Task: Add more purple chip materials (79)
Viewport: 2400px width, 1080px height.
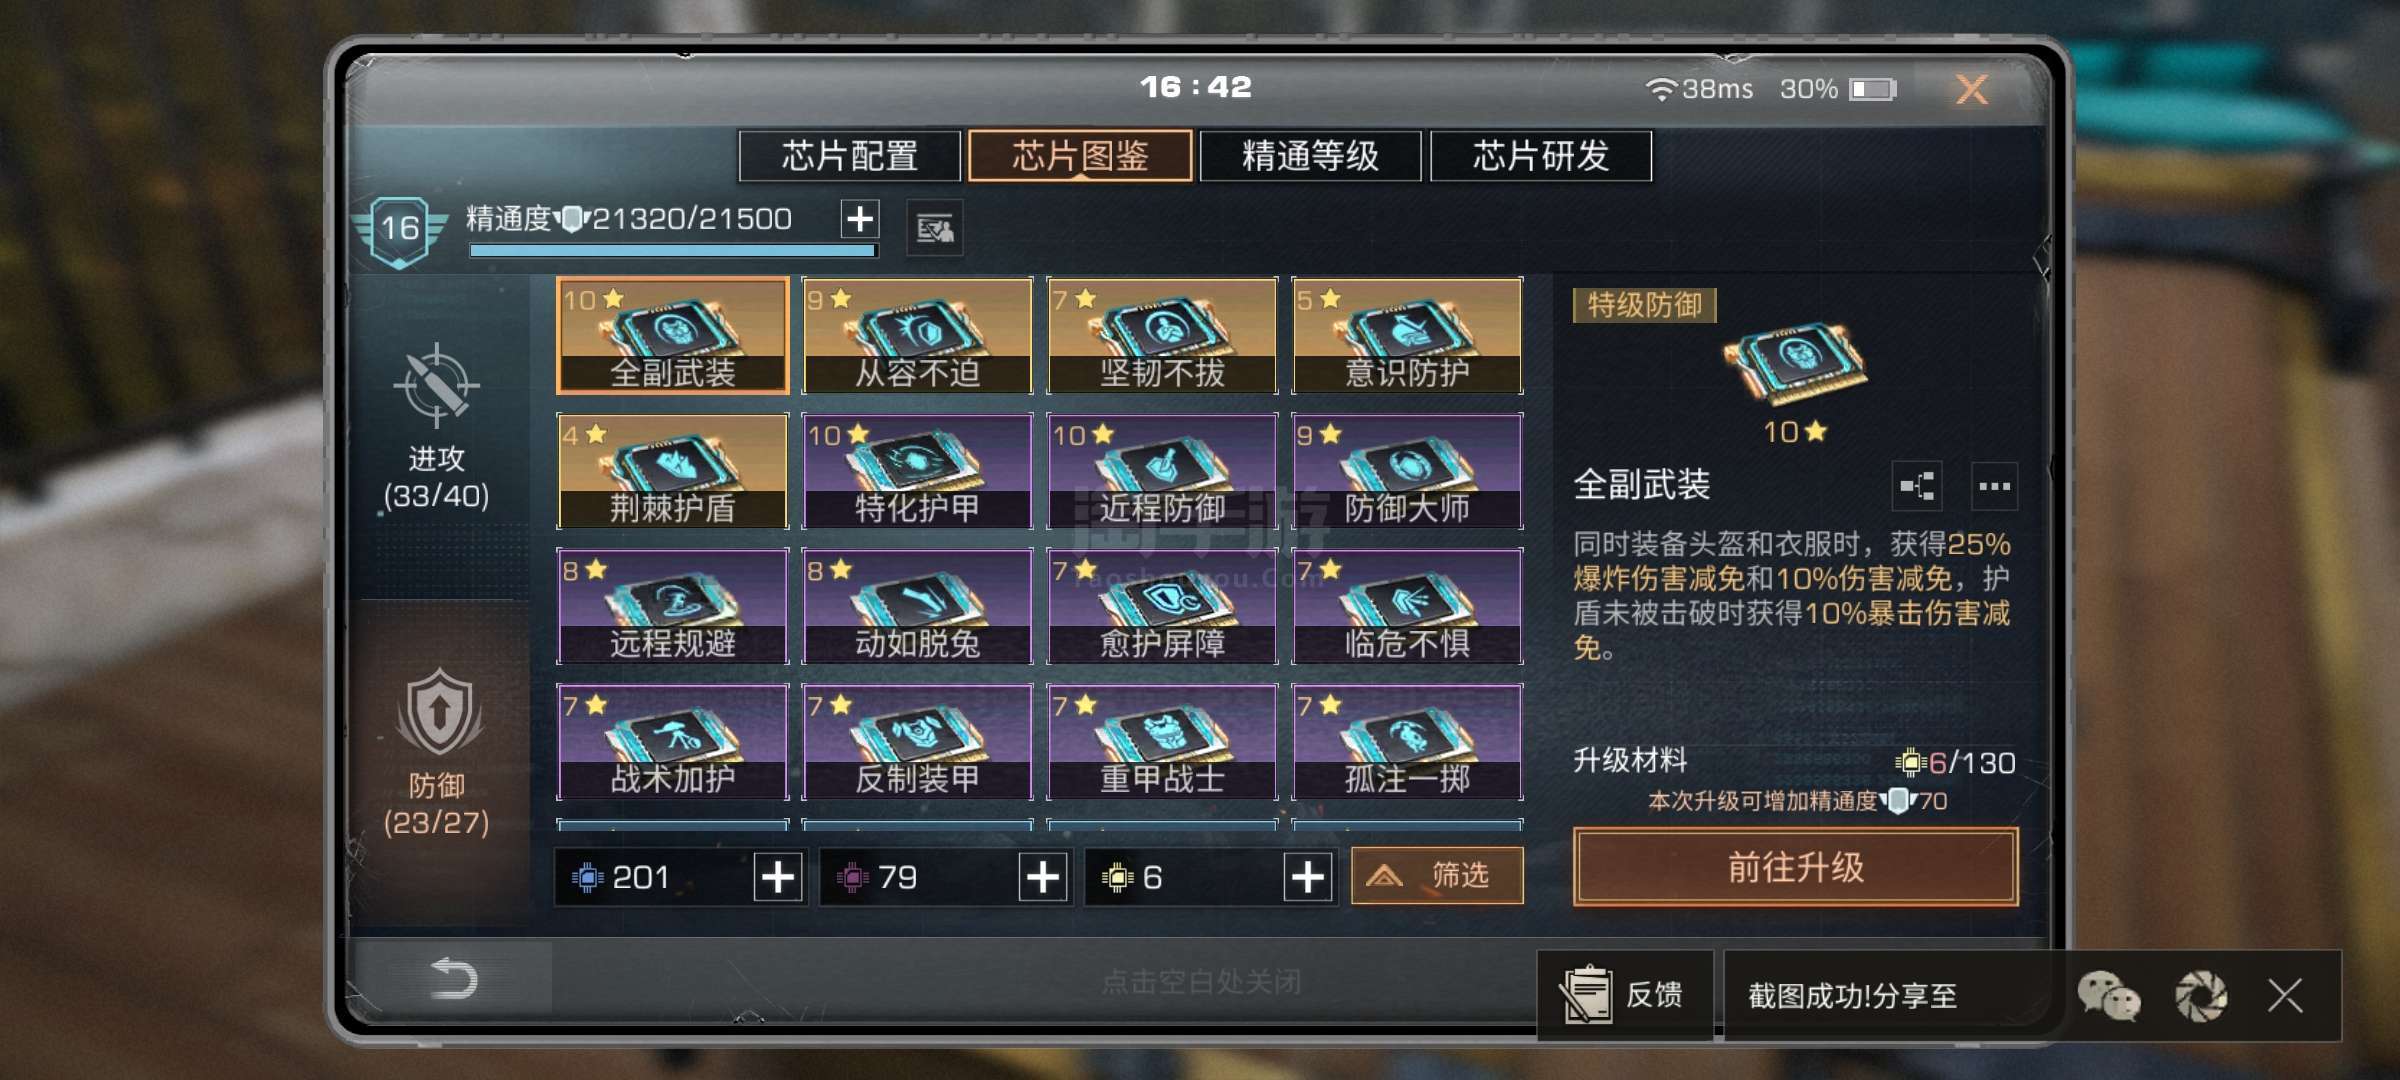Action: pos(1043,877)
